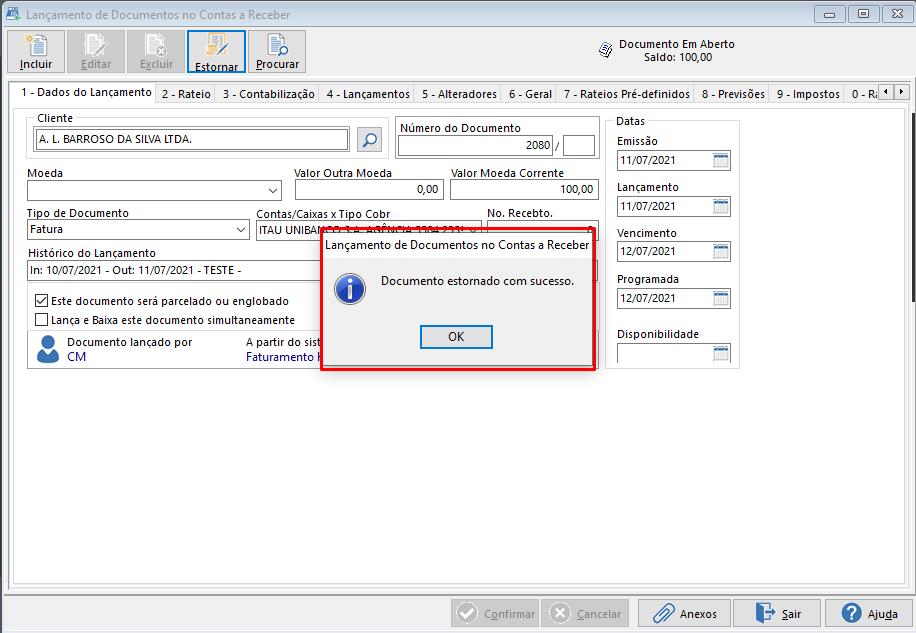Switch to the '2 - Rateio' tab
916x633 pixels.
(186, 94)
